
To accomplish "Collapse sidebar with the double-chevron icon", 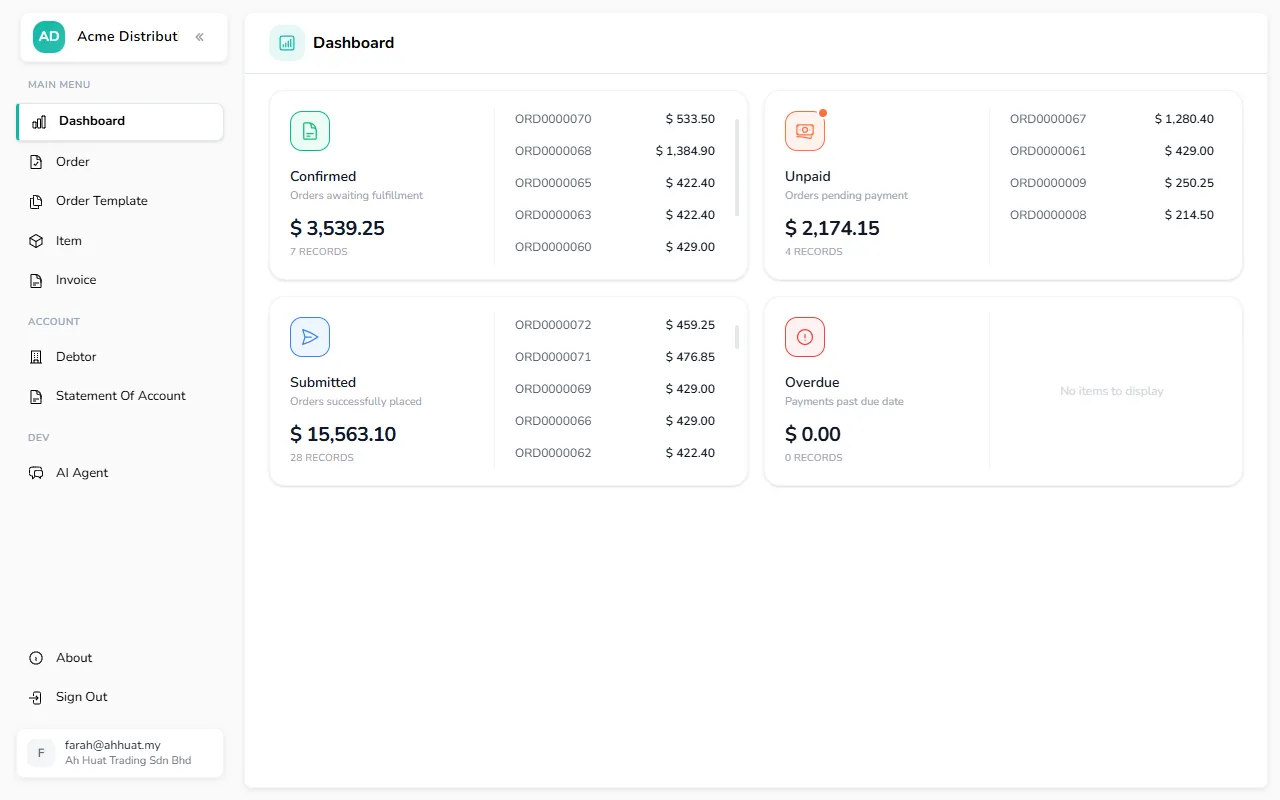I will pos(199,37).
